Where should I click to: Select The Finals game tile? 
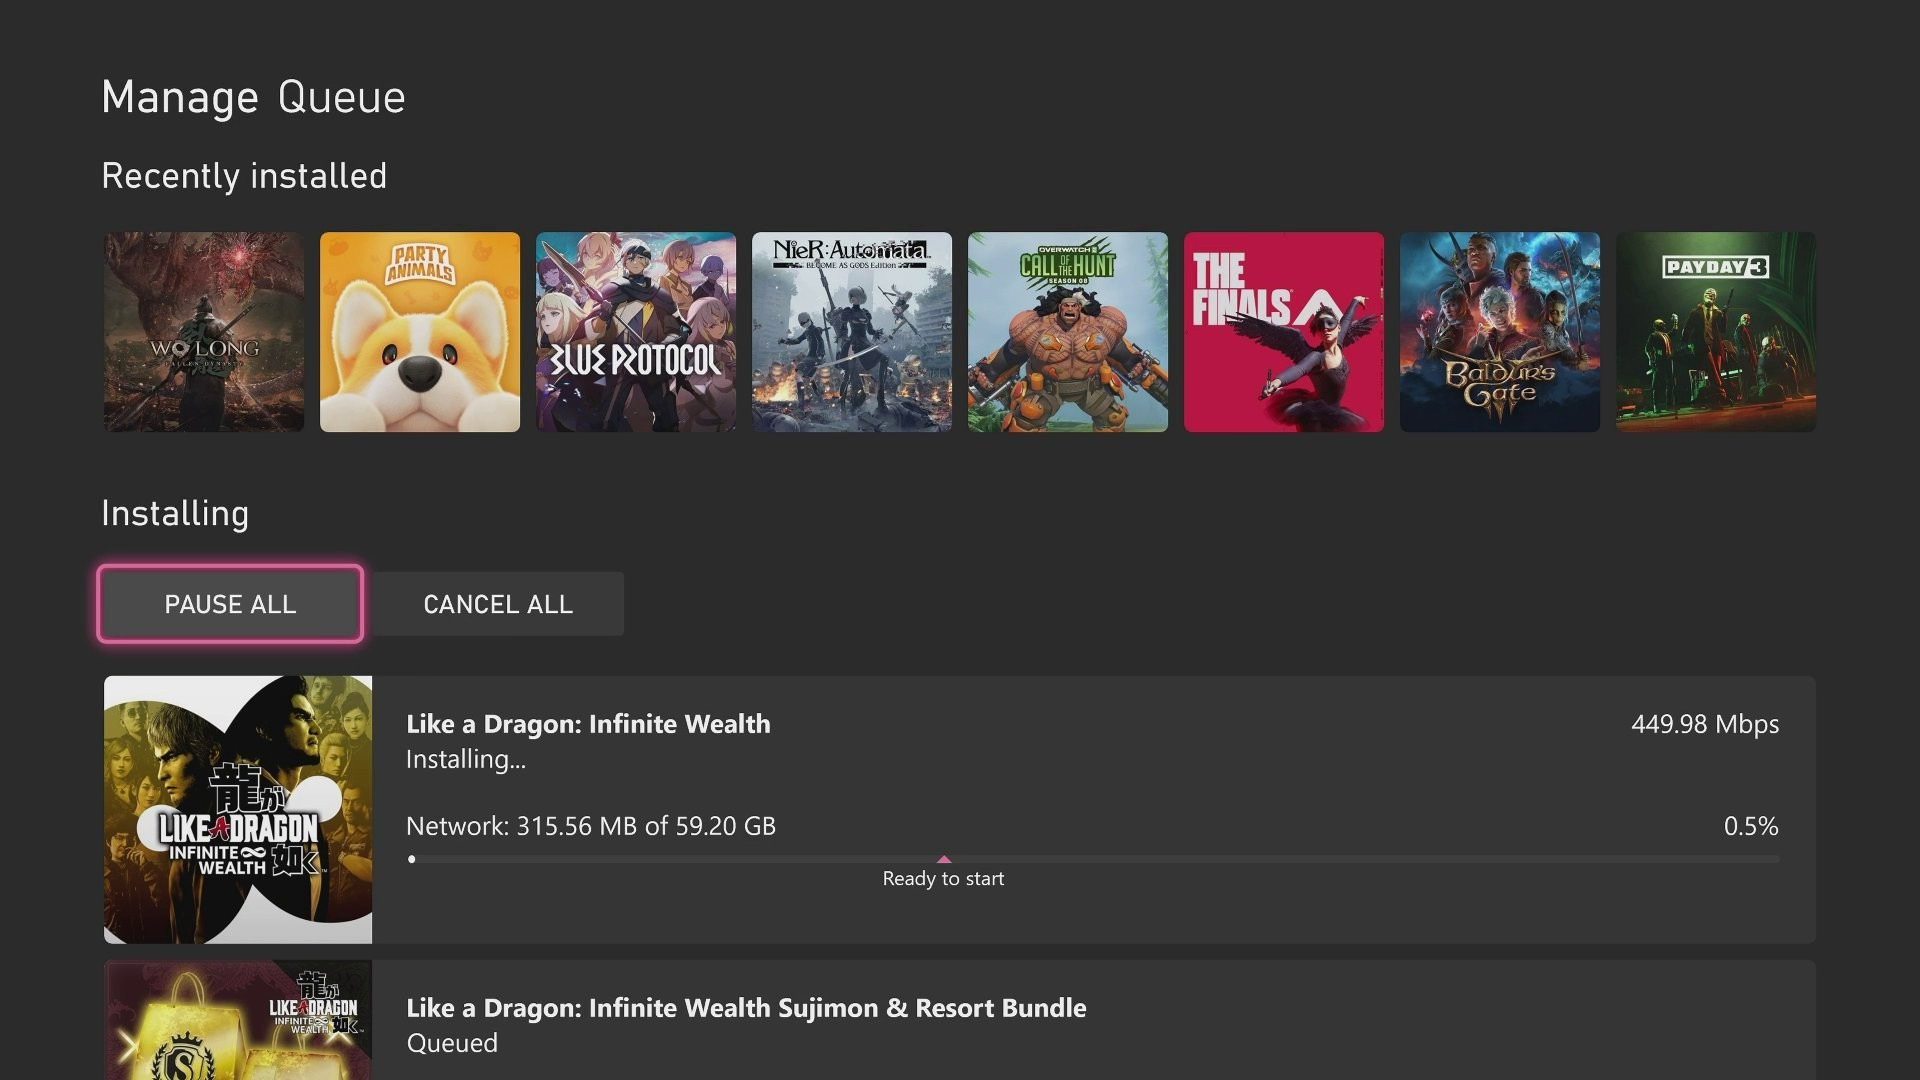click(1284, 332)
